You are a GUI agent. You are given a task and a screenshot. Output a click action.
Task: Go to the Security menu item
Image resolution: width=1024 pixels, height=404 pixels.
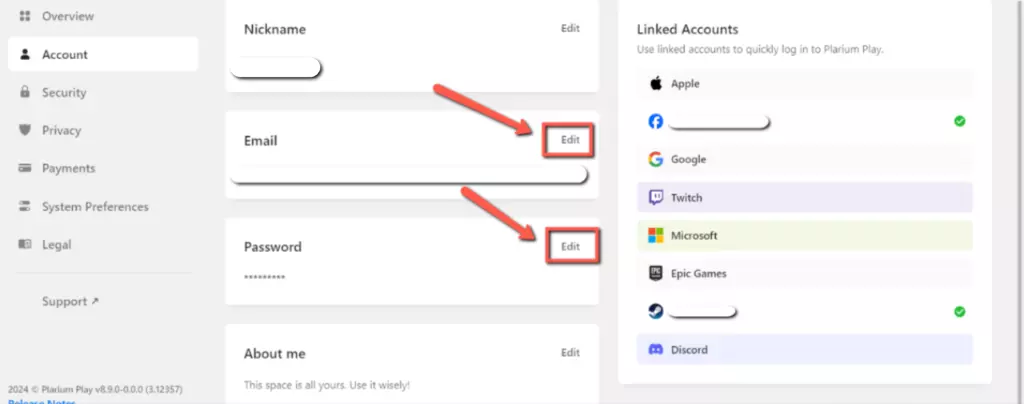point(64,93)
